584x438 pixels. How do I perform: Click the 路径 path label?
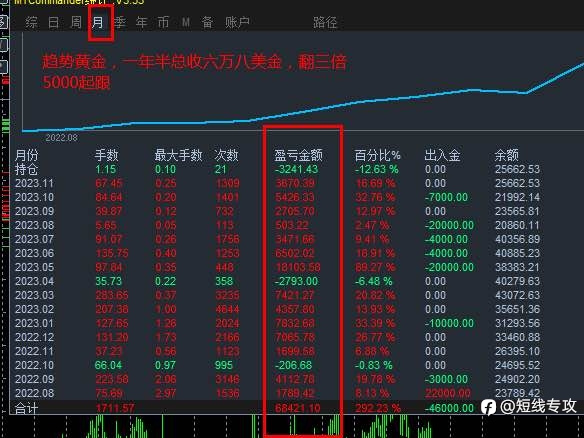(x=325, y=22)
